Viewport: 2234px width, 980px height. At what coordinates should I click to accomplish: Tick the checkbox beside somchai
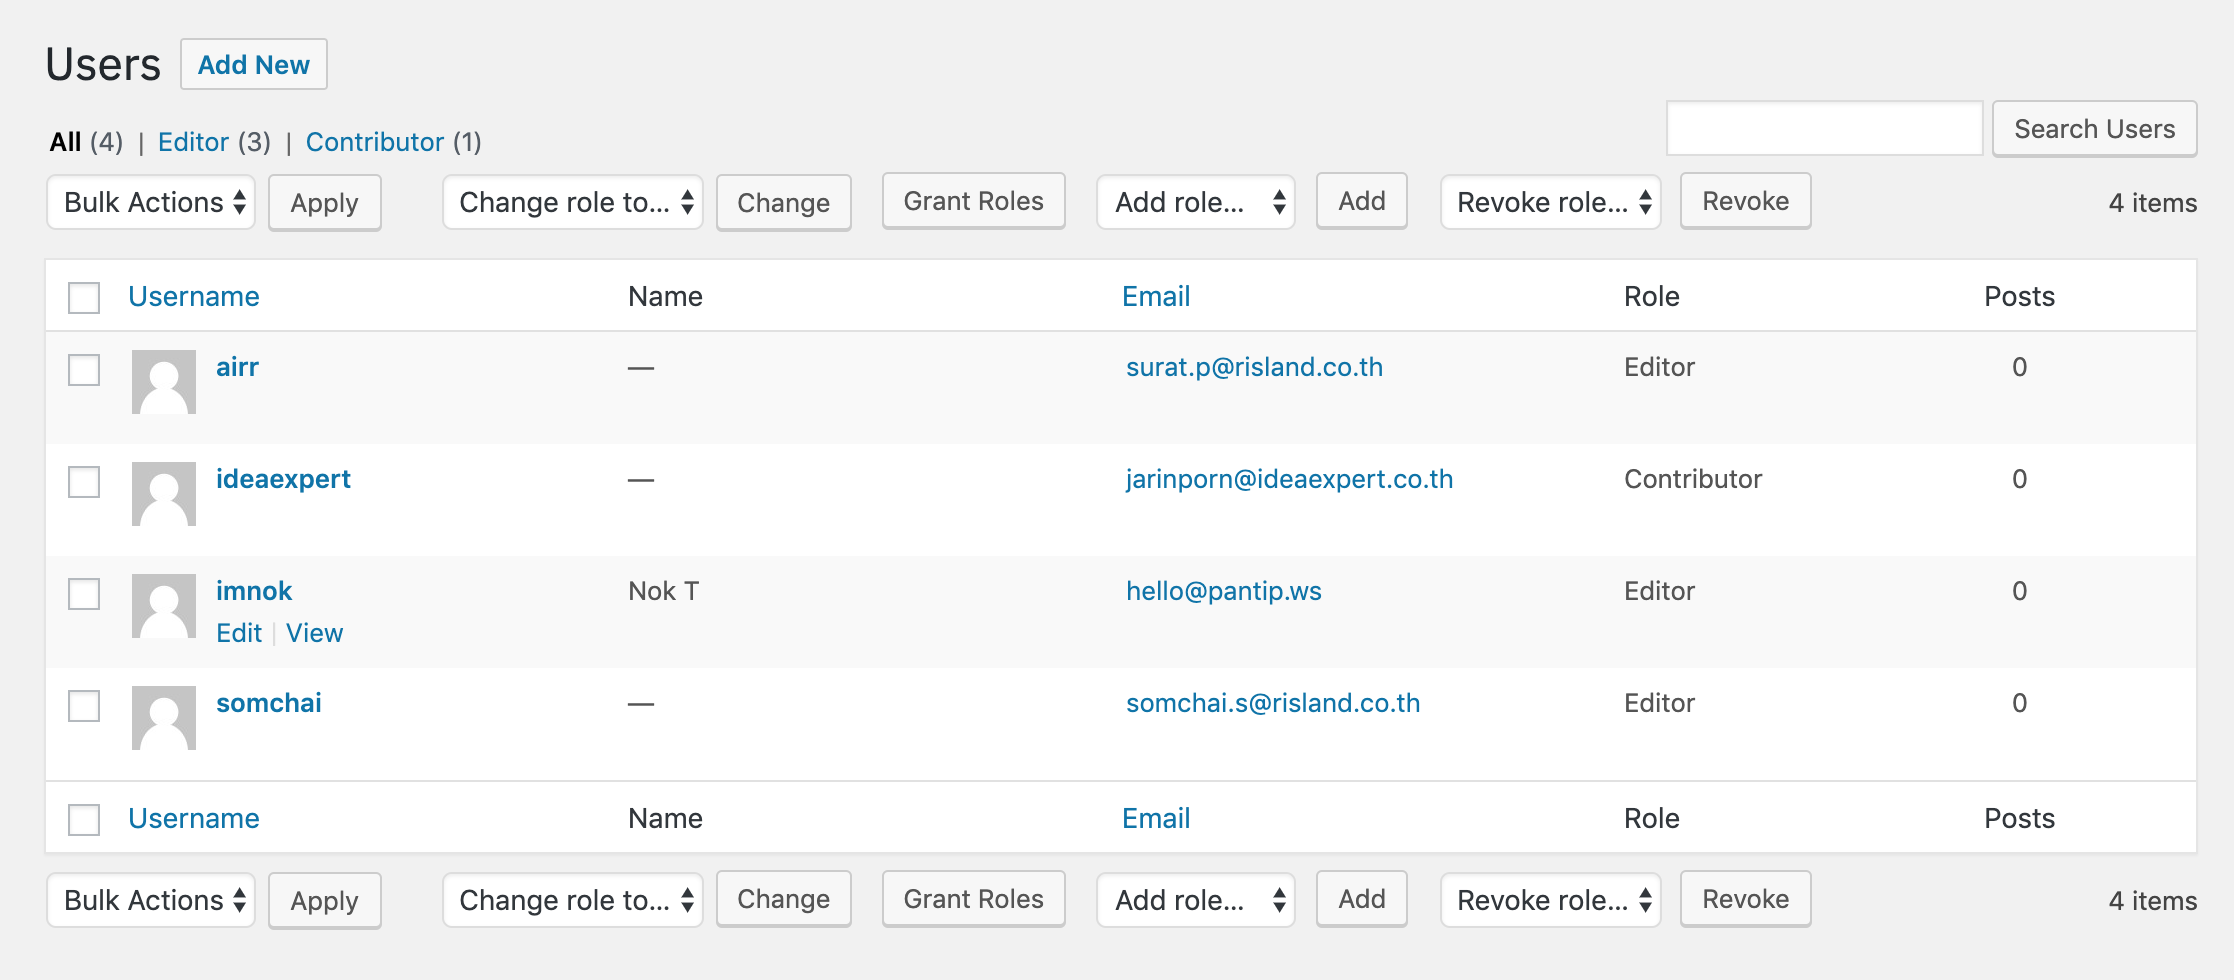[84, 706]
